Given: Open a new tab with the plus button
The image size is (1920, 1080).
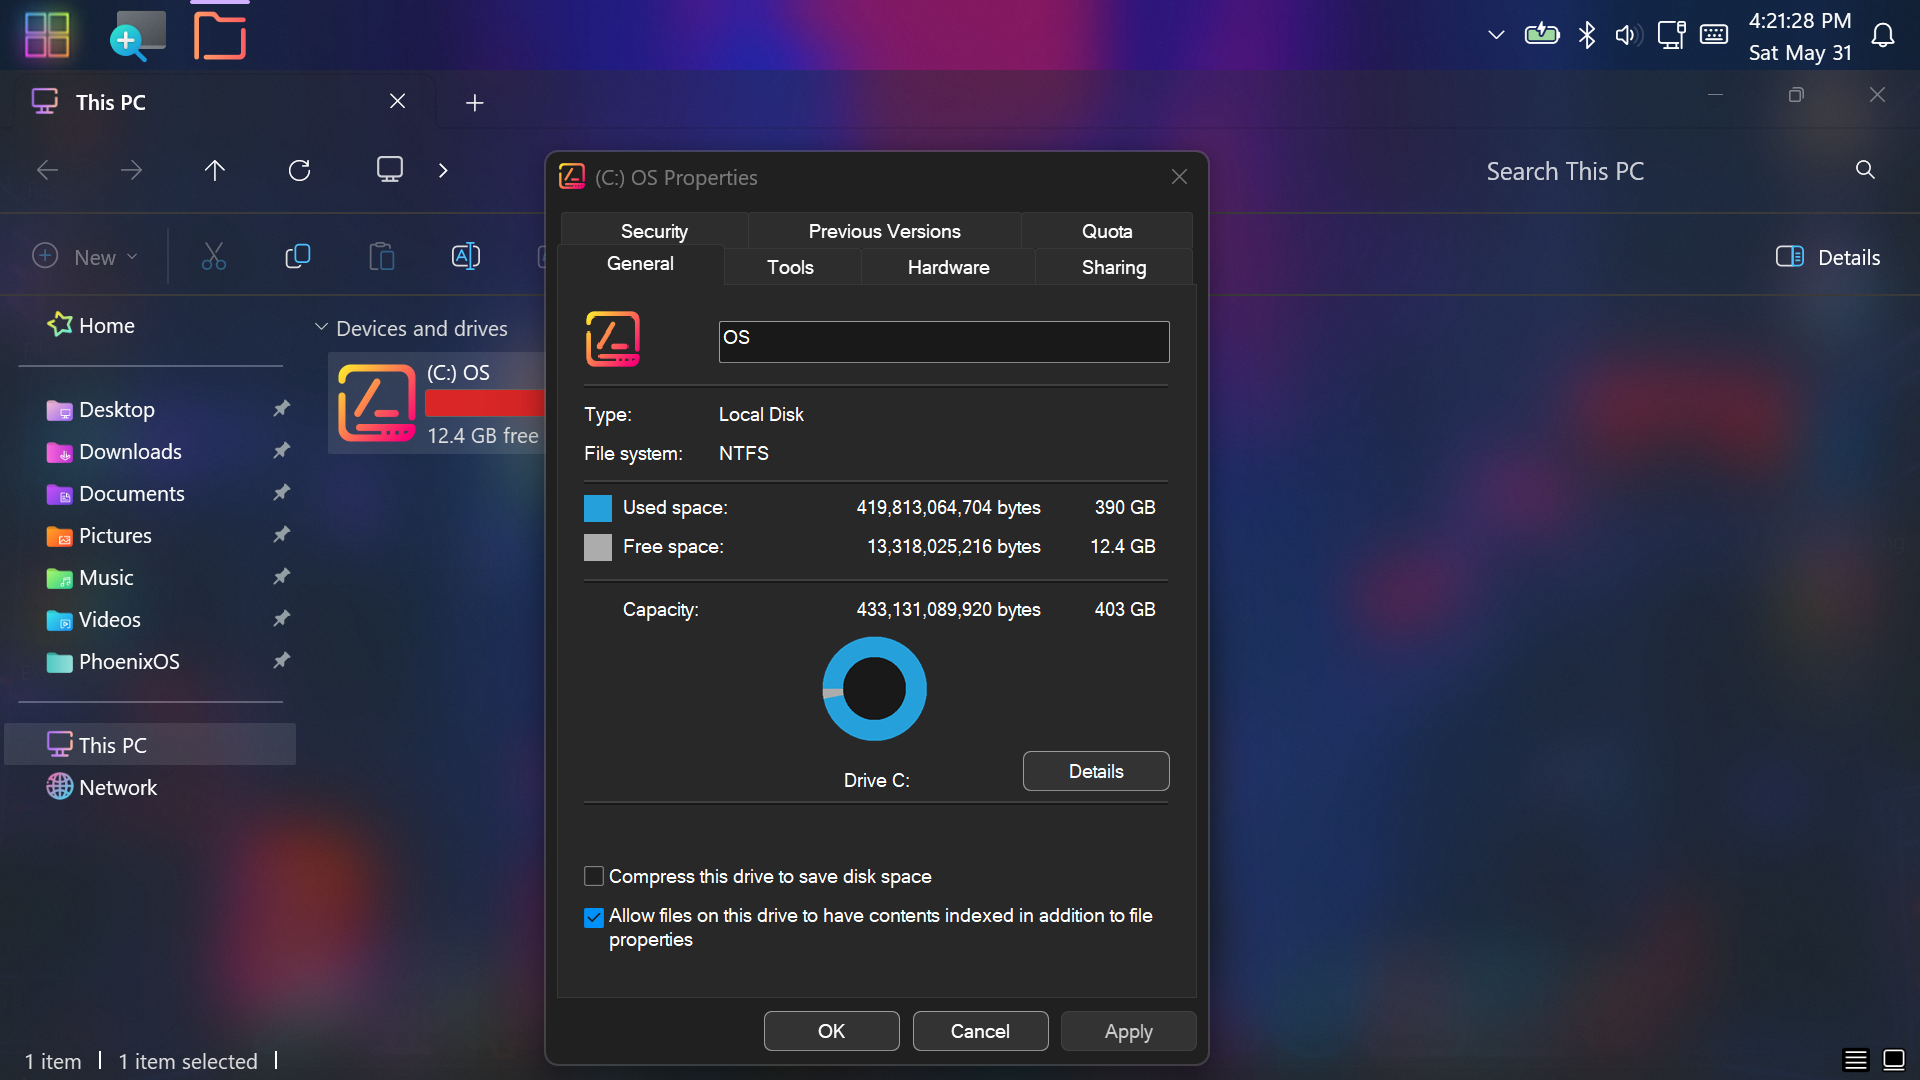Looking at the screenshot, I should [475, 103].
